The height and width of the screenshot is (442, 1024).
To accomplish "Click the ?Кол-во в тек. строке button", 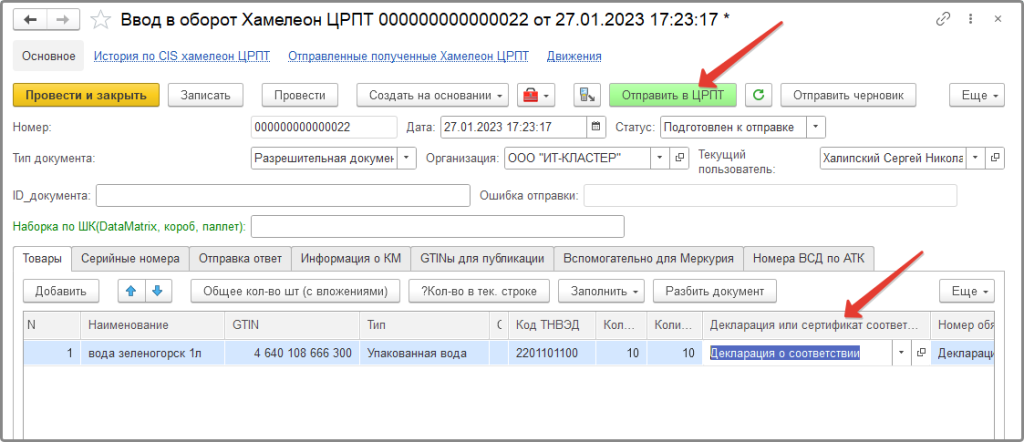I will (479, 291).
